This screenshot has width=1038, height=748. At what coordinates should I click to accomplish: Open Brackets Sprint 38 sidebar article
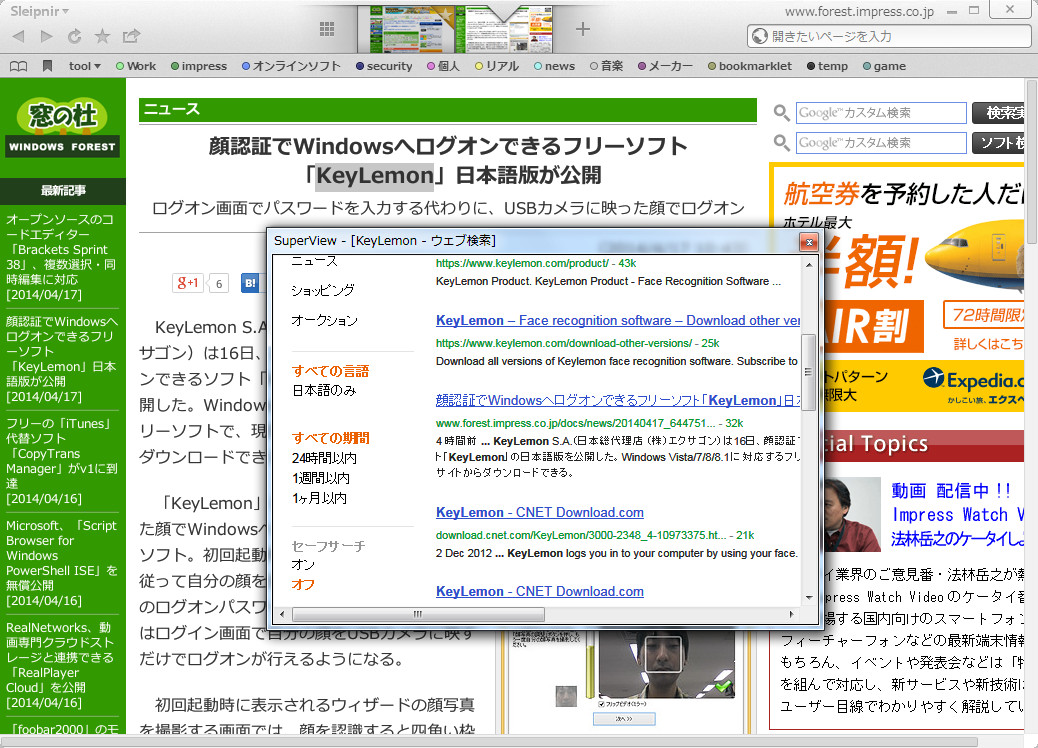click(62, 257)
